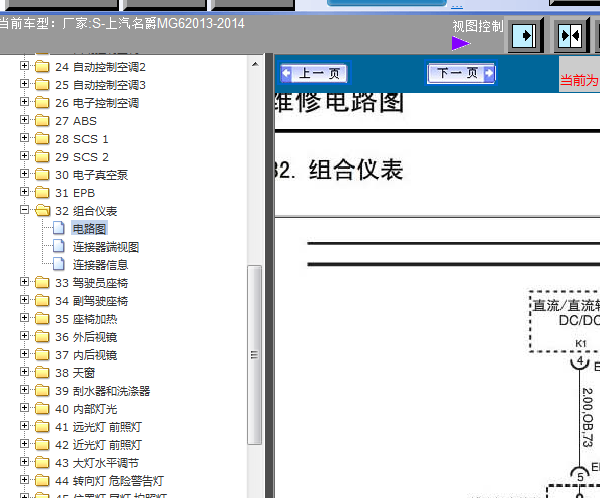Click the connector pin 5 symbol in the diagram
The width and height of the screenshot is (600, 498).
[x=580, y=475]
